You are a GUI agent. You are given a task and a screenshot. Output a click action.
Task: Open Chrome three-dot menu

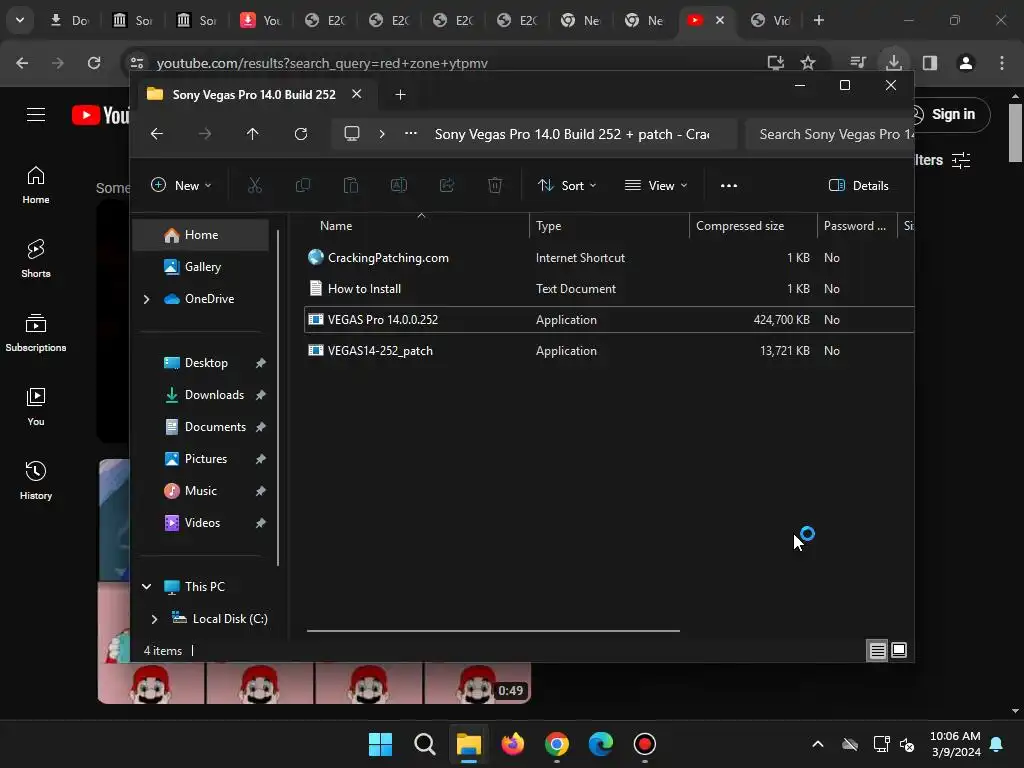(1002, 63)
